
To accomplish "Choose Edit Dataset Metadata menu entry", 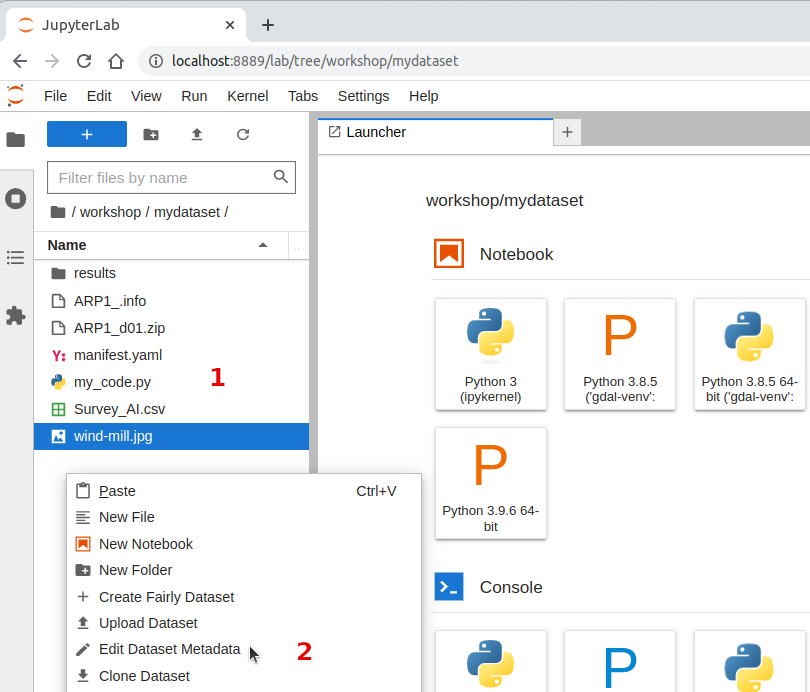I will 244,650.
